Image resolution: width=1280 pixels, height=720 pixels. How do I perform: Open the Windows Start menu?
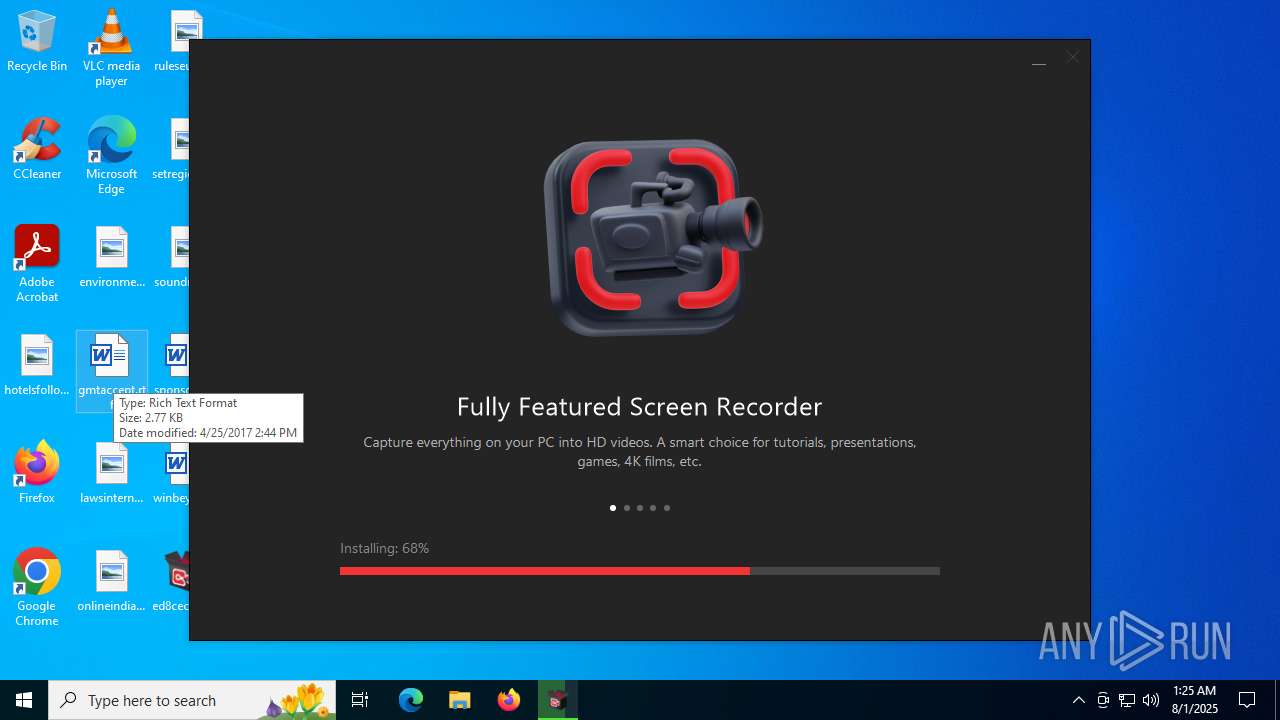point(24,700)
